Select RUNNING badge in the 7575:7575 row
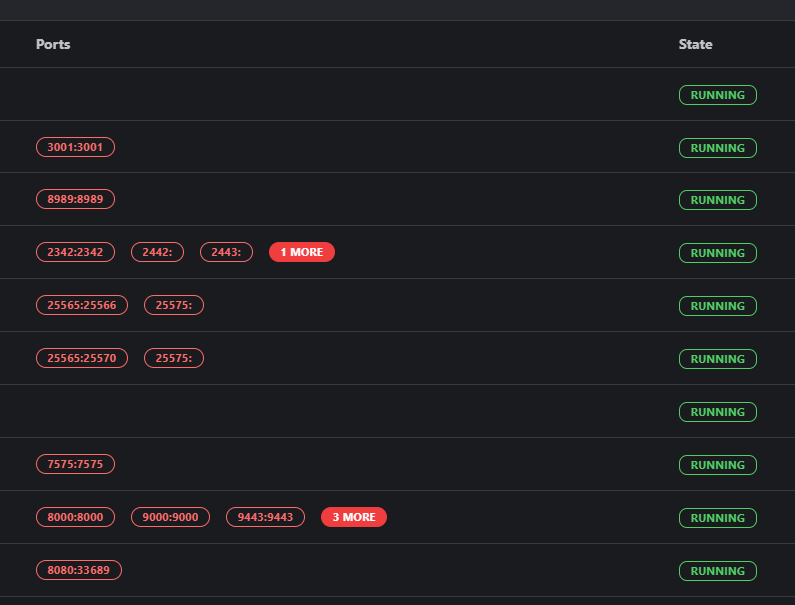 717,465
